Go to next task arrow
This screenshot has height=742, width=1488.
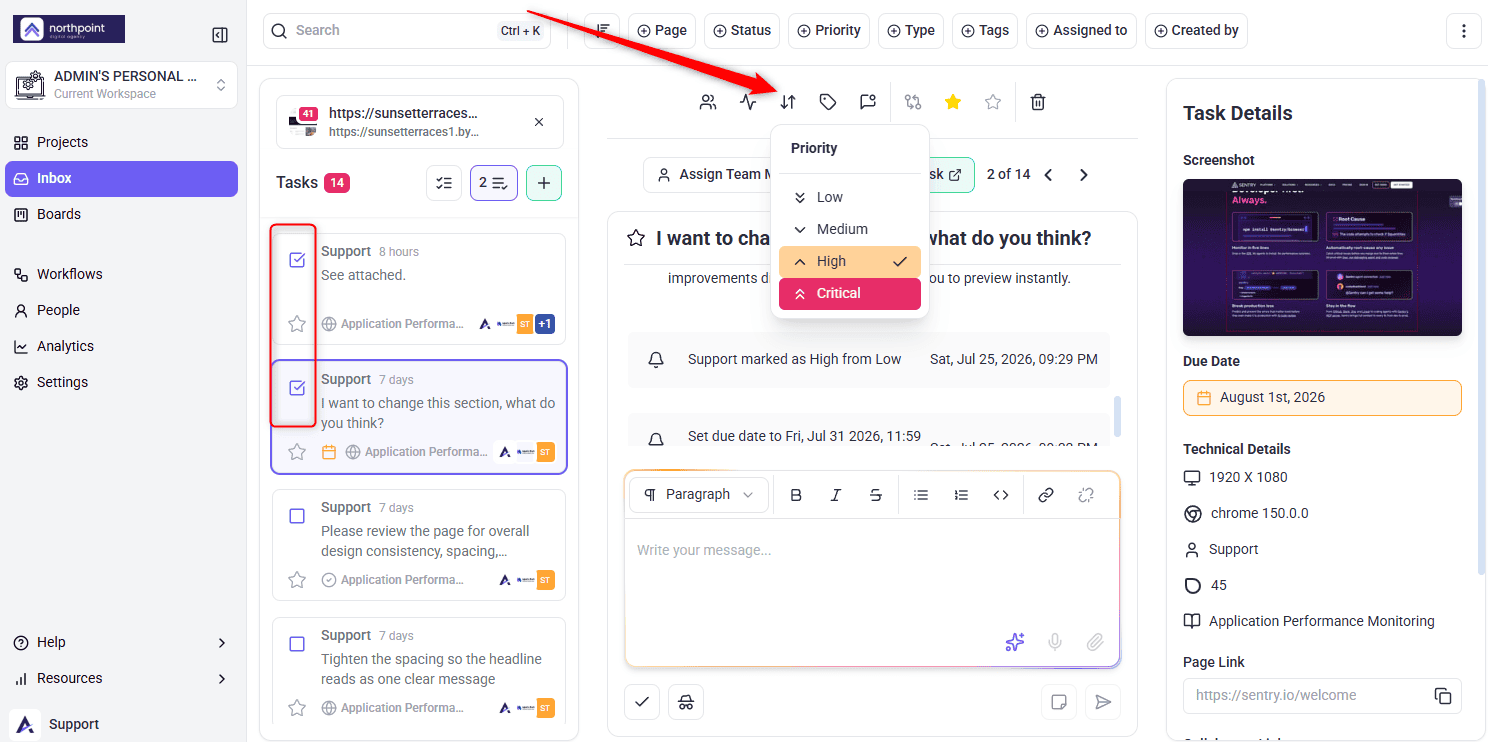1084,175
